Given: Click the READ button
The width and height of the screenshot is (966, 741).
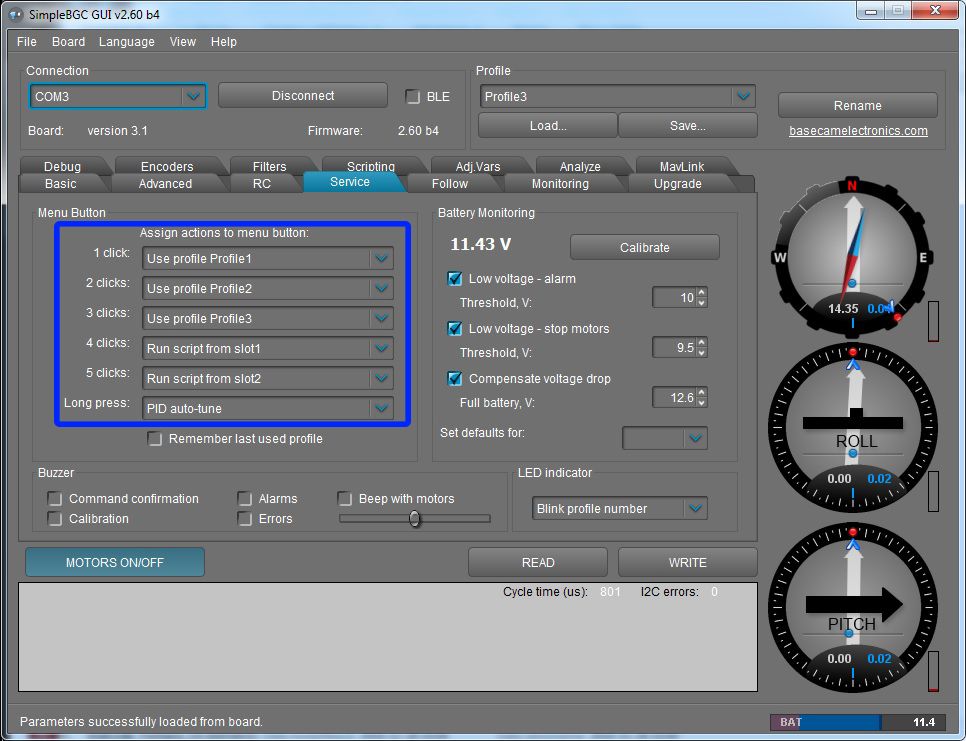Looking at the screenshot, I should (538, 562).
